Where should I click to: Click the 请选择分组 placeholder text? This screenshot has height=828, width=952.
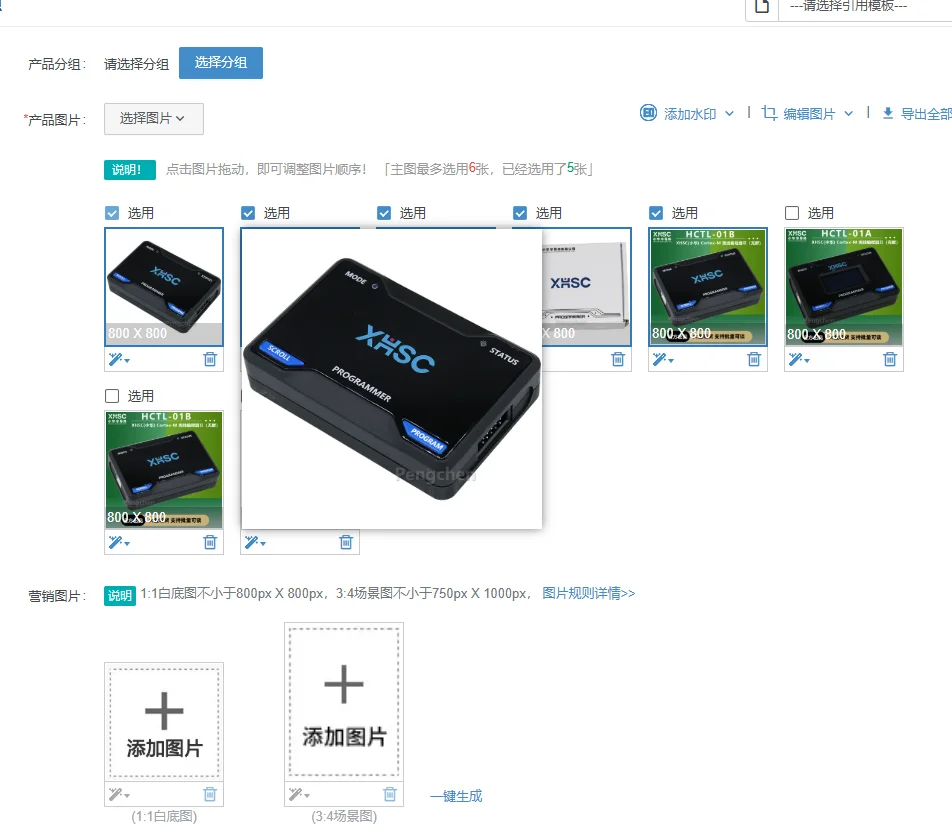[x=136, y=64]
